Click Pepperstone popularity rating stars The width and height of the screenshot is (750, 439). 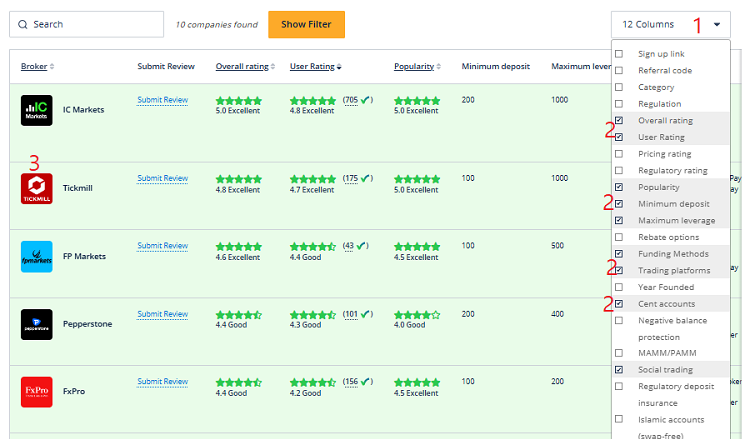[417, 315]
